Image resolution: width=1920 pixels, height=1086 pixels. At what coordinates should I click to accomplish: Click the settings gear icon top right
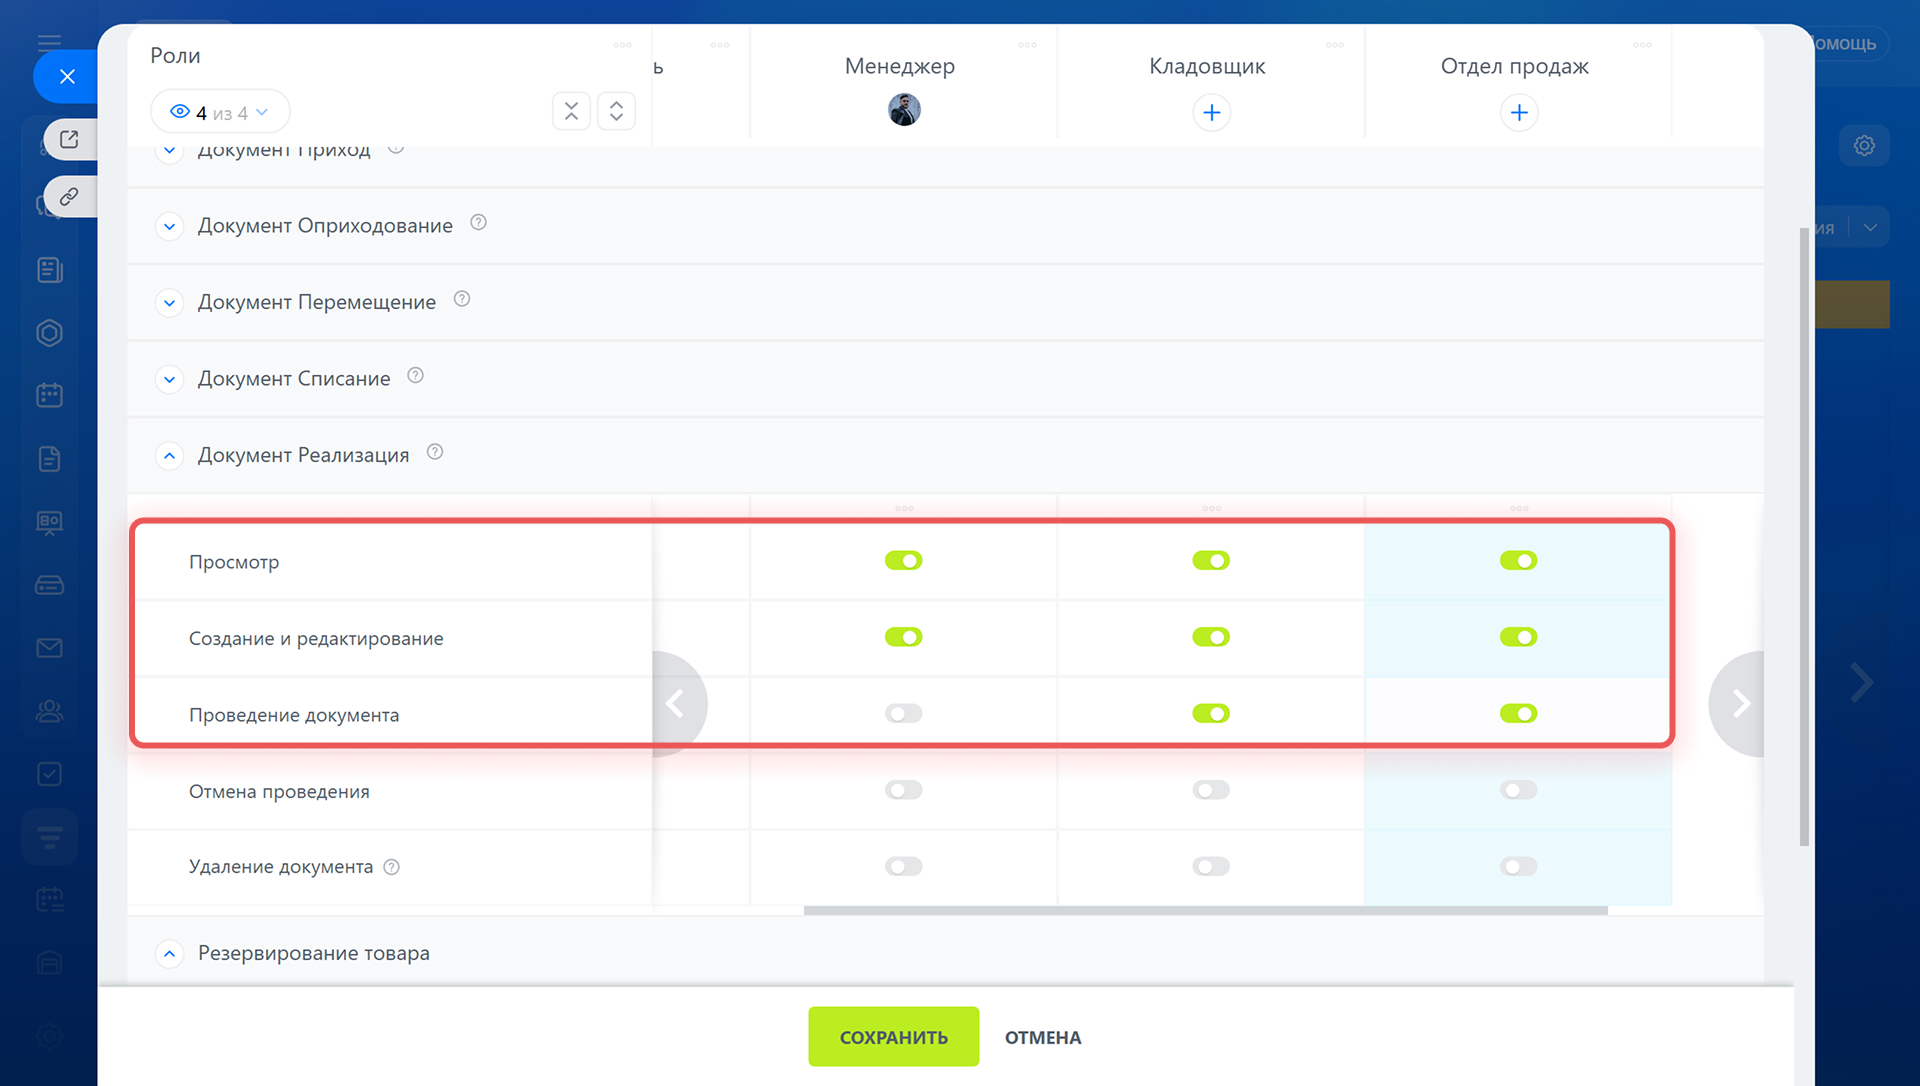[1864, 146]
